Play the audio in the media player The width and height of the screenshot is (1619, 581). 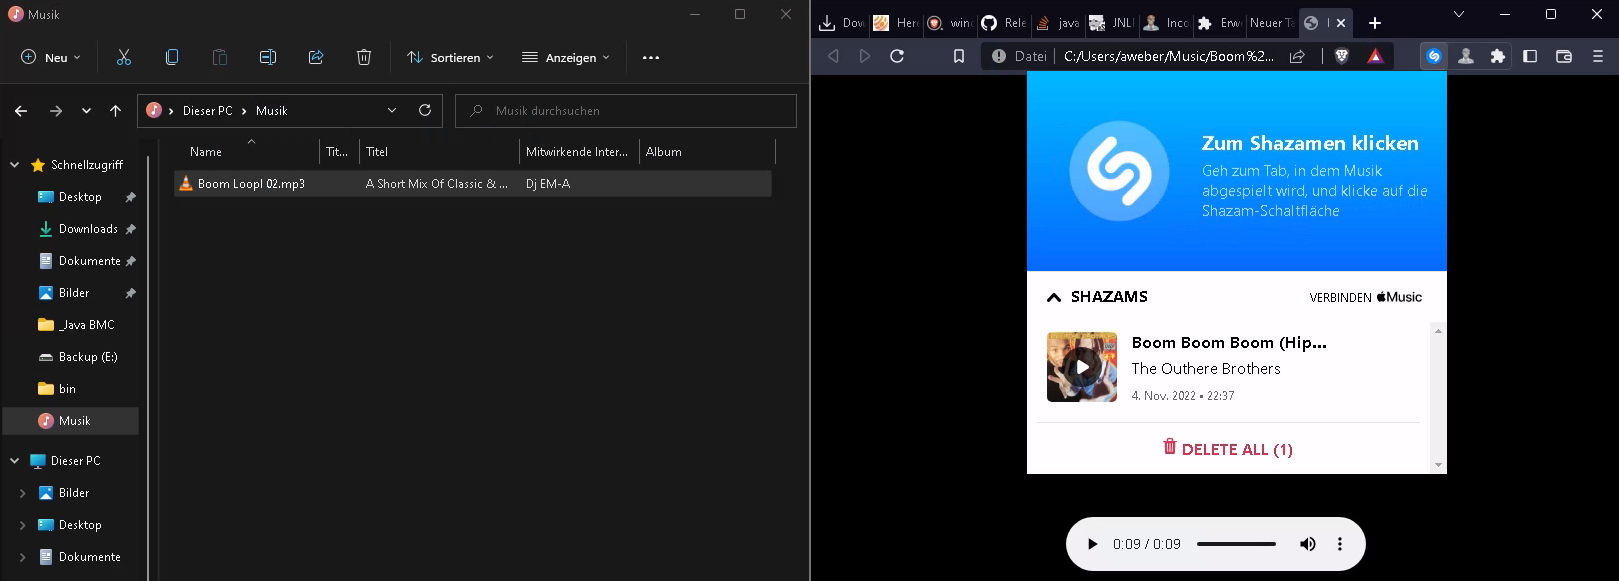pyautogui.click(x=1092, y=544)
